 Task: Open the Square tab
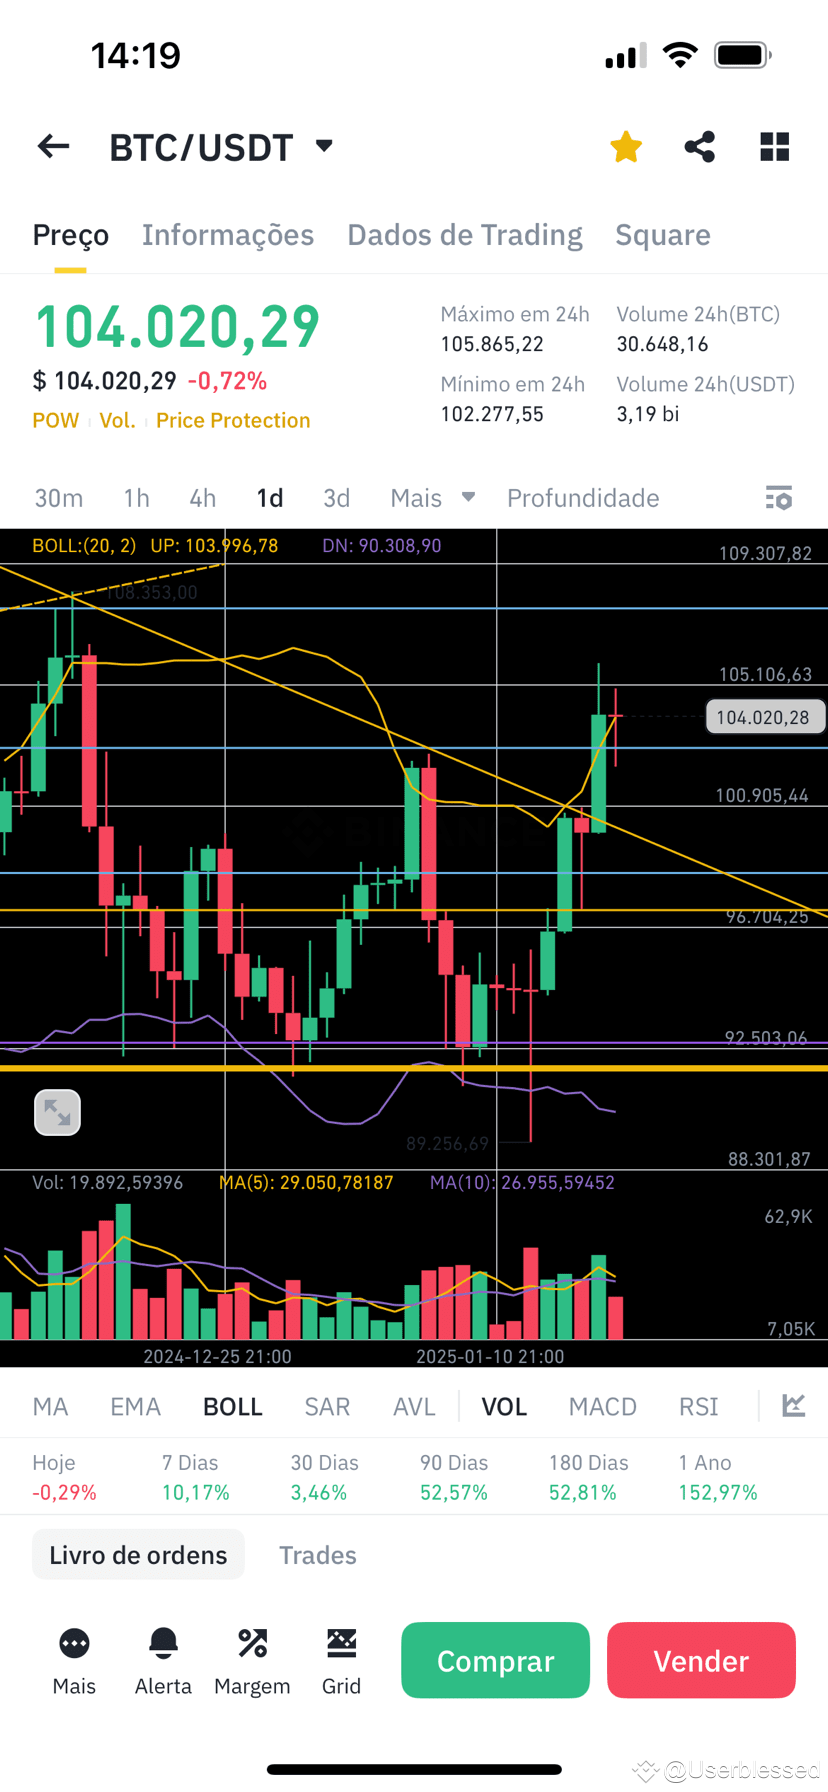[663, 235]
